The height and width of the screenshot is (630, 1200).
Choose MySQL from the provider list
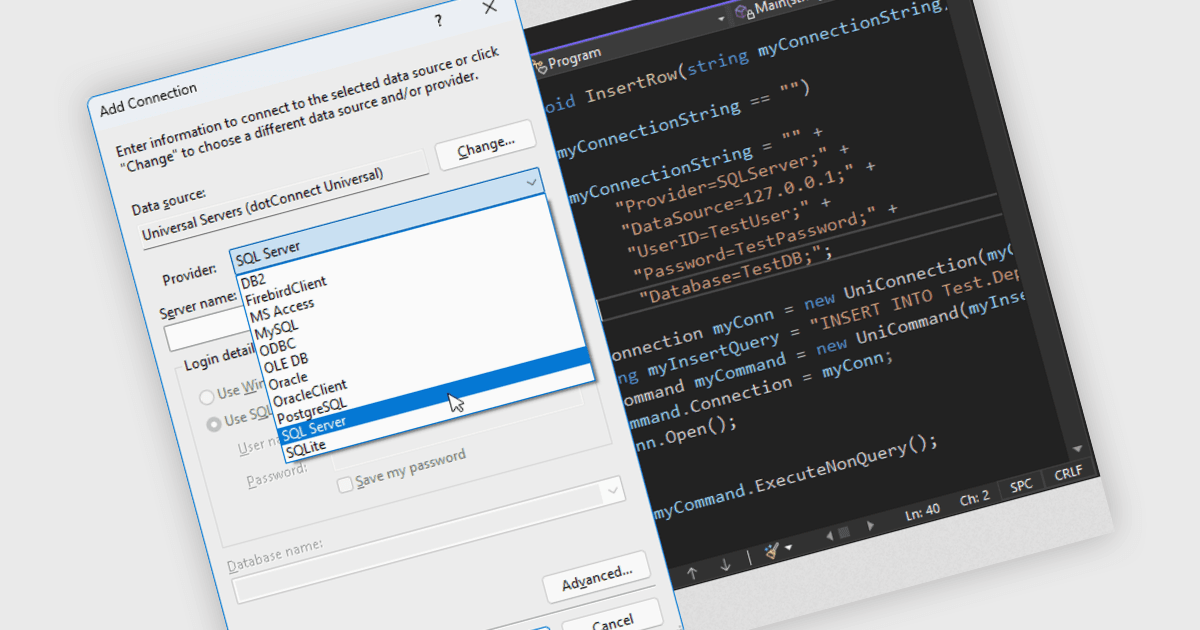coord(276,329)
